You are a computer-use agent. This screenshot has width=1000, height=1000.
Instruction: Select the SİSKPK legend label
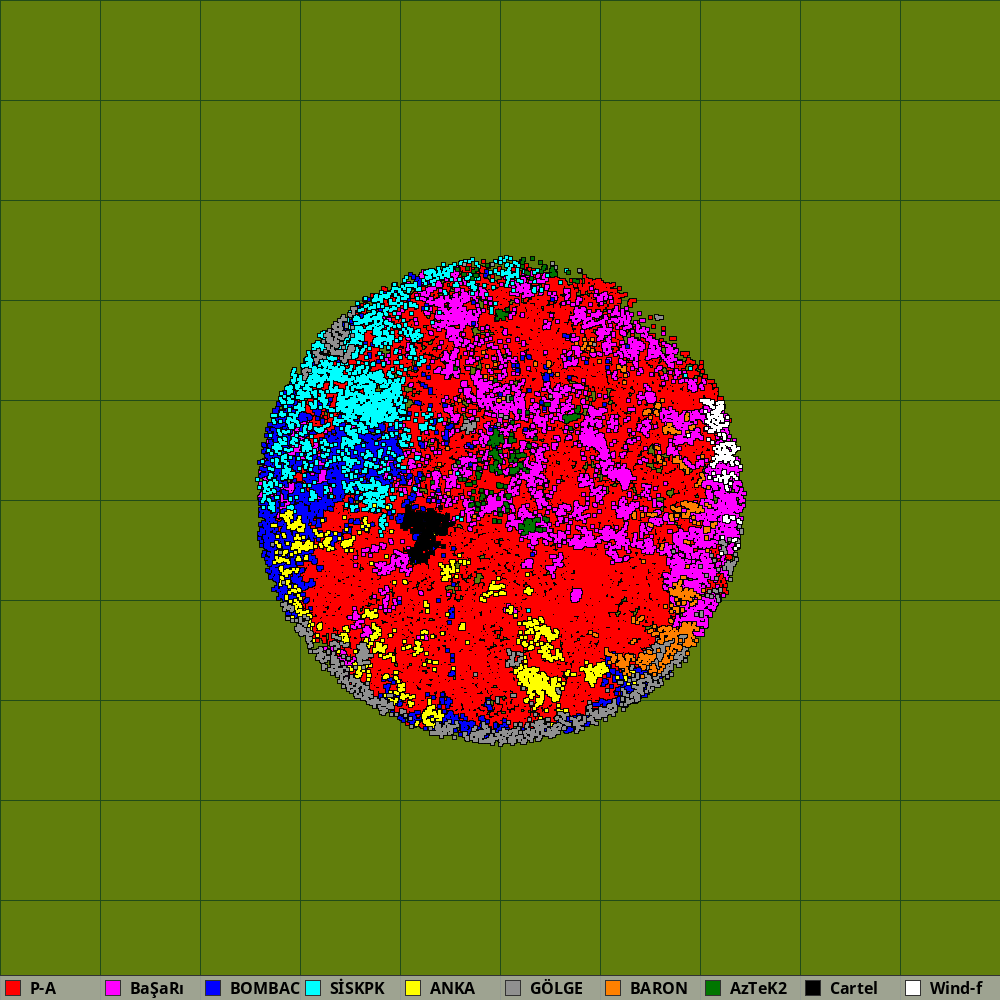point(357,988)
